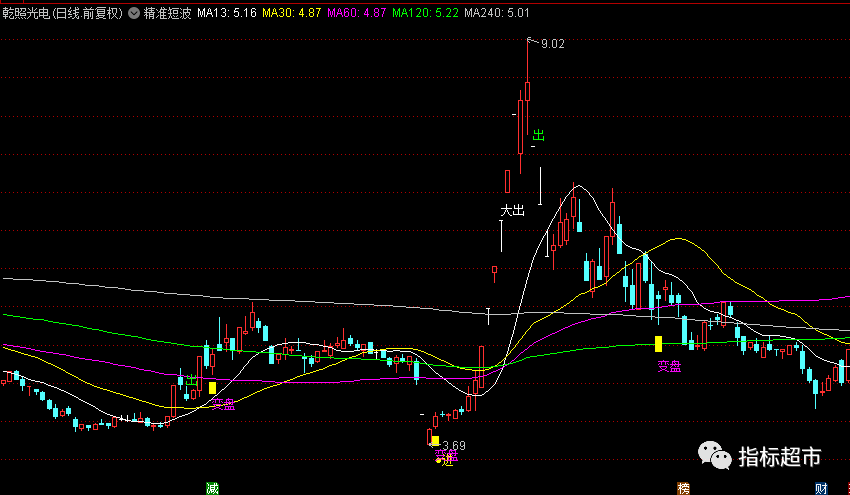Click the green 出 signal near the peak

(x=538, y=134)
